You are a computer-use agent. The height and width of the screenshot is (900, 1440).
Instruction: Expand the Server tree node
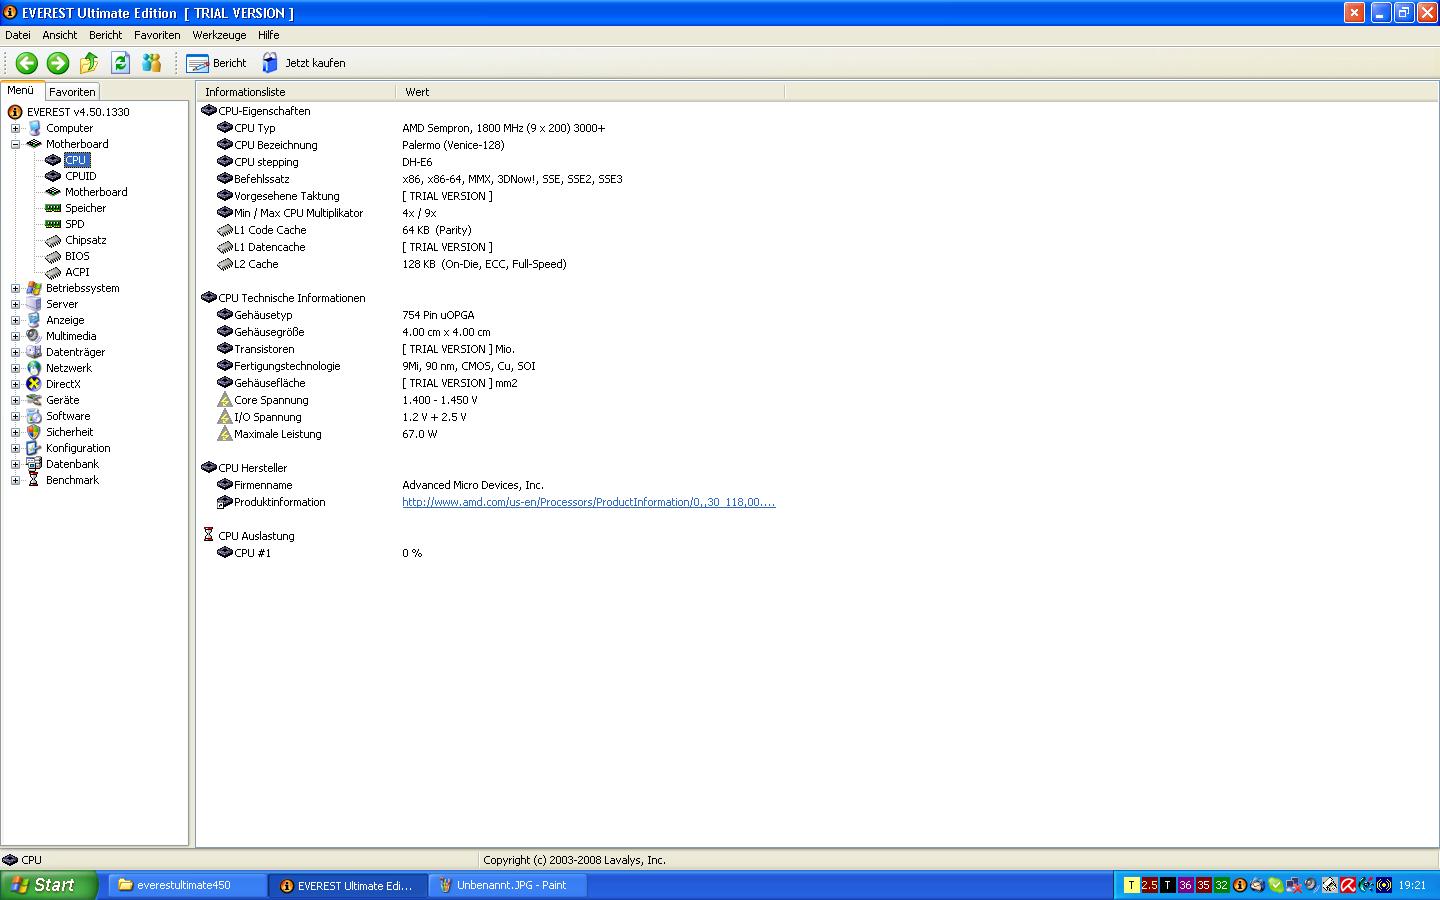[x=15, y=304]
